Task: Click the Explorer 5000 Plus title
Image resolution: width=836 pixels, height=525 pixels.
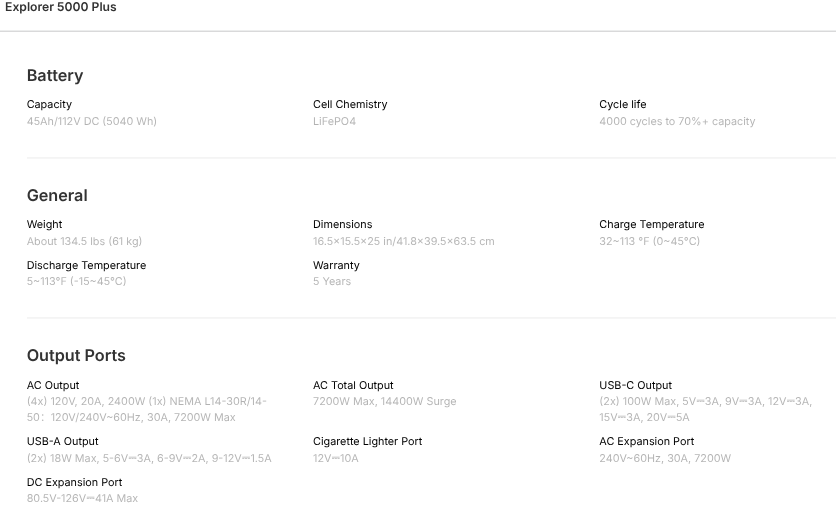Action: pos(60,7)
